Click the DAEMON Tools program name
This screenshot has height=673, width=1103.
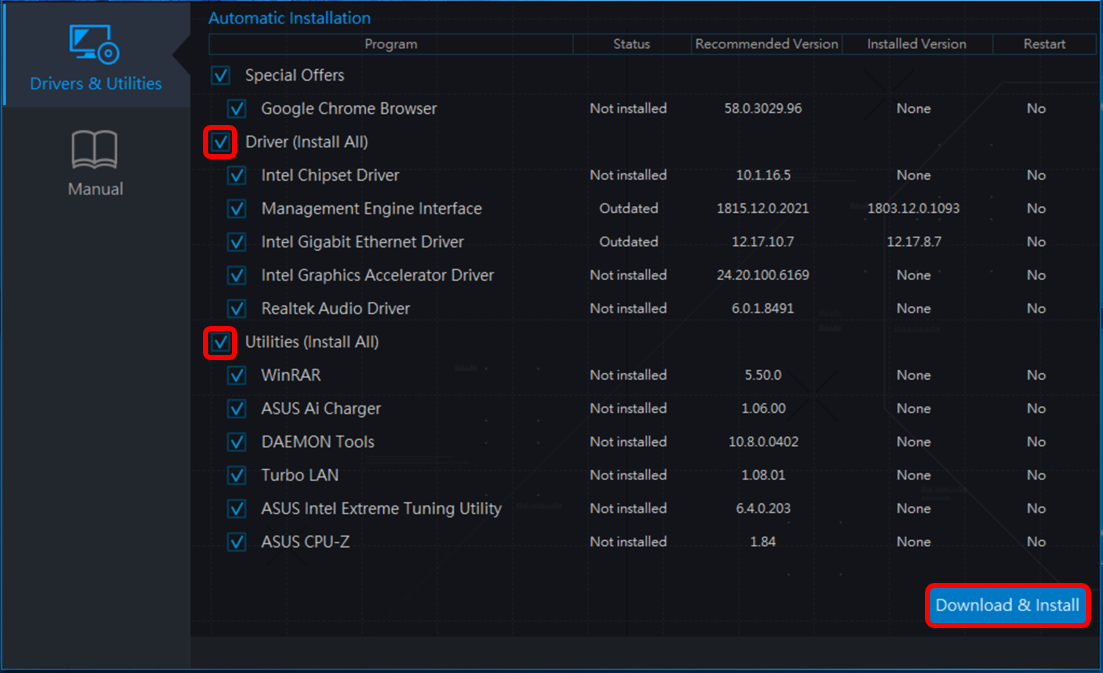tap(318, 442)
